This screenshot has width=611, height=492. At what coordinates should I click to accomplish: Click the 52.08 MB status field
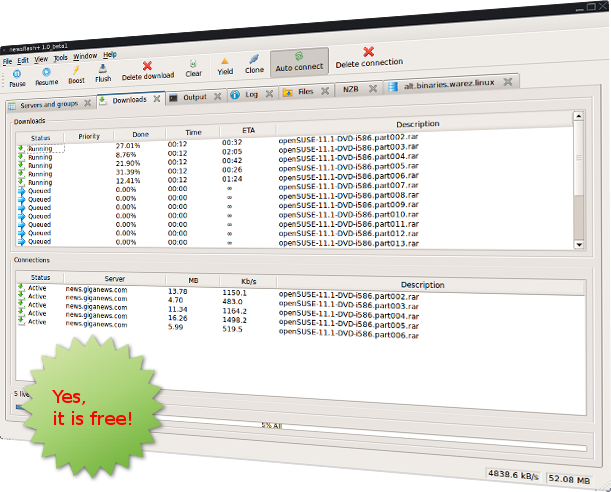569,479
